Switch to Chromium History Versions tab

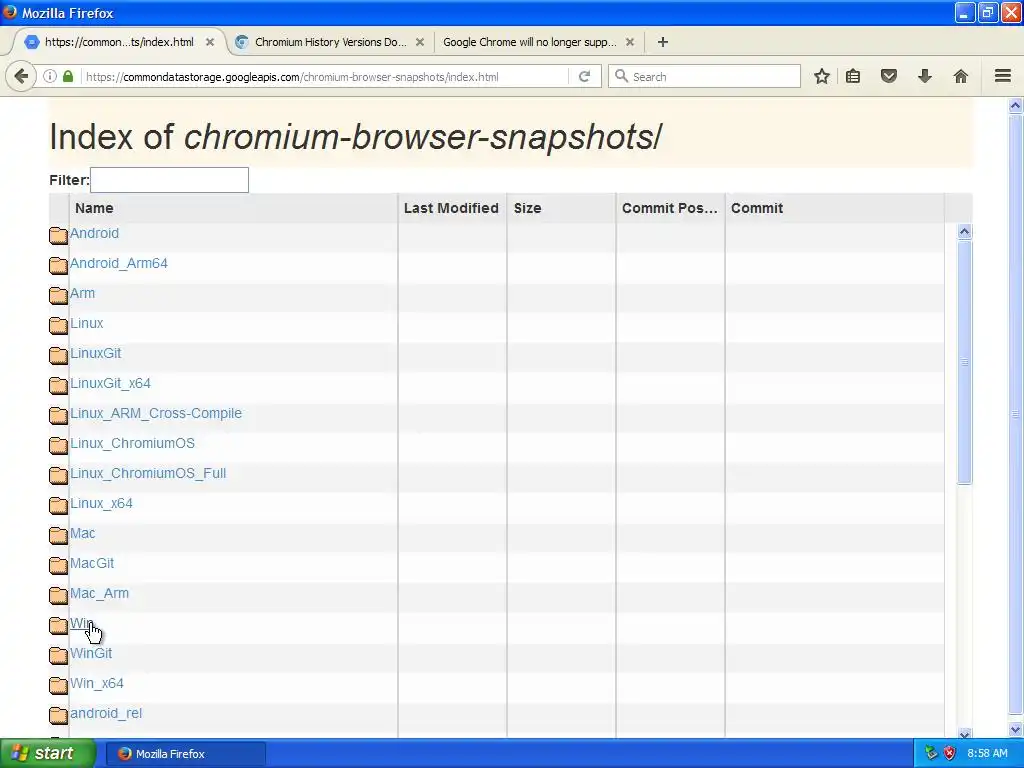point(330,42)
